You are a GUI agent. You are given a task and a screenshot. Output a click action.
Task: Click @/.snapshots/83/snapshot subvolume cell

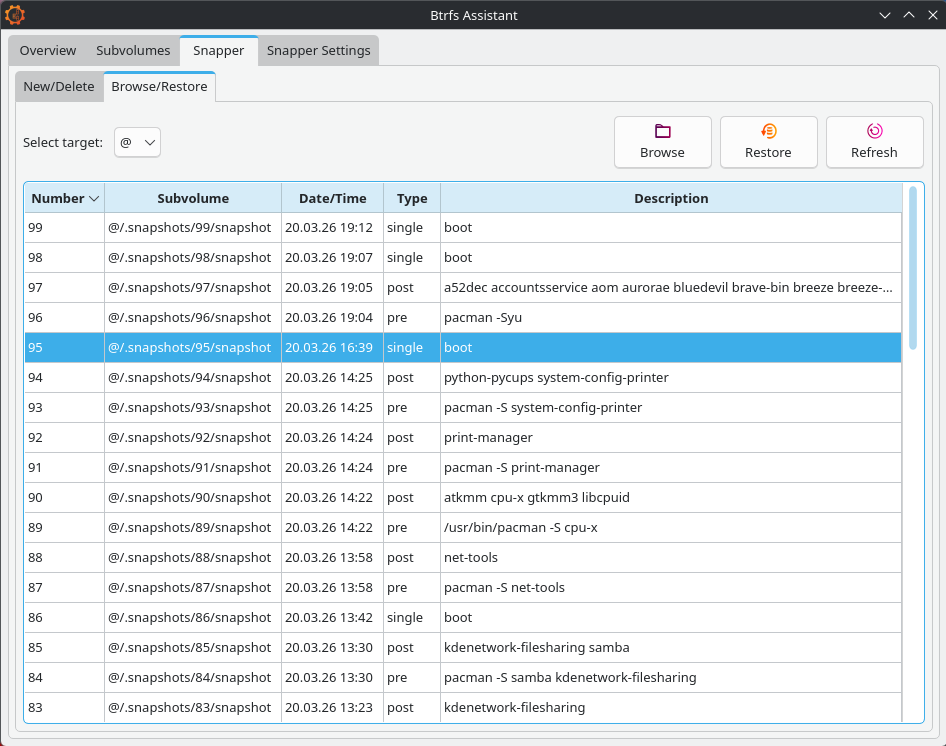(x=193, y=707)
